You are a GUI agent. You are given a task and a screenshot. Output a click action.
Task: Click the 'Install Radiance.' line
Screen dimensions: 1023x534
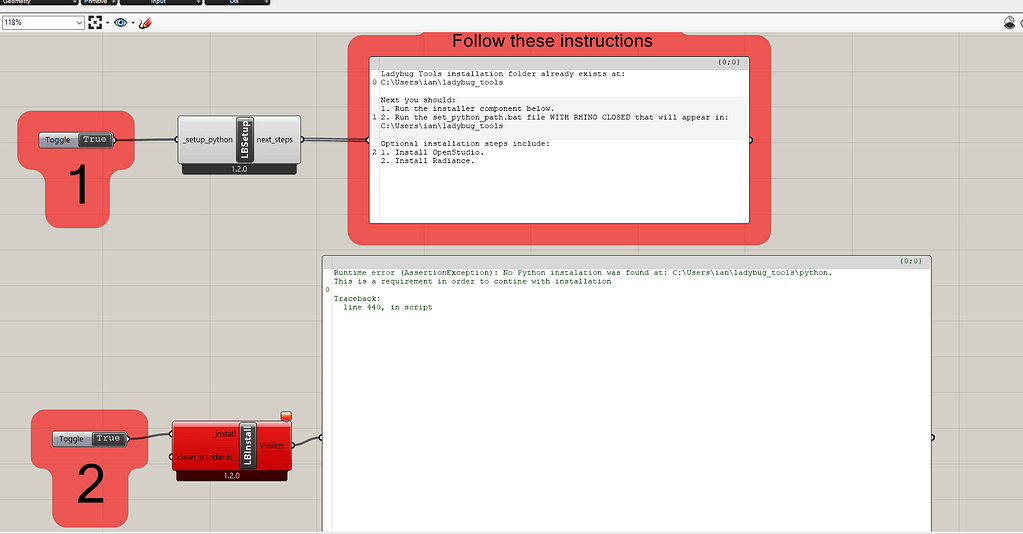pos(427,161)
